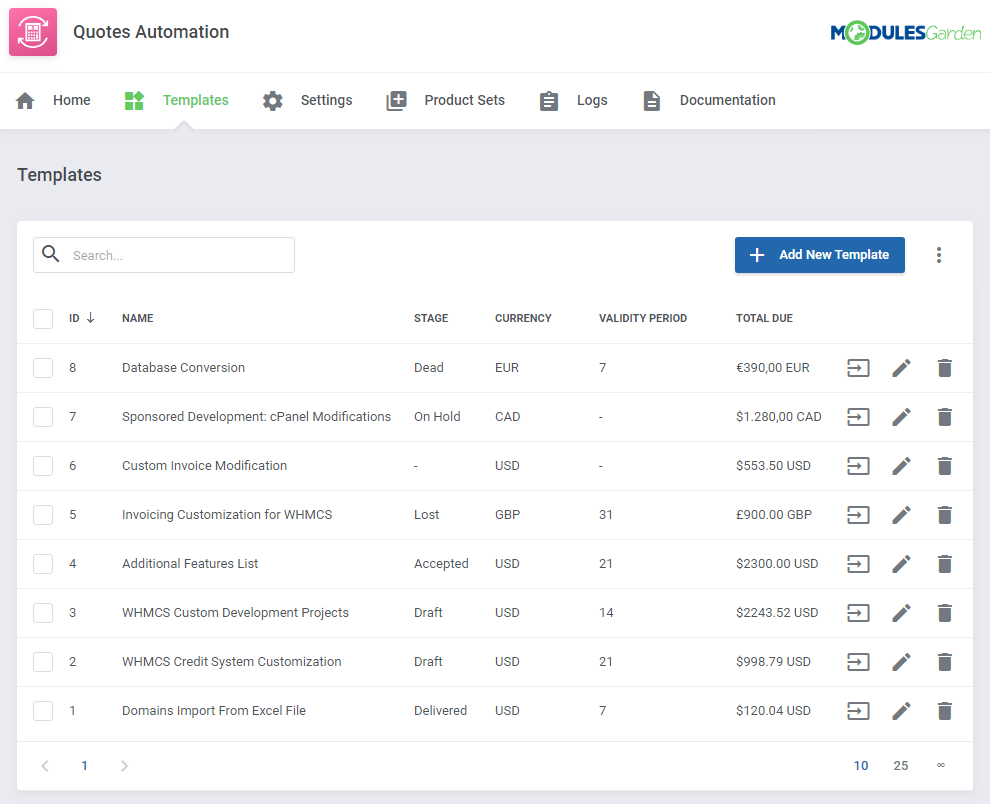Show 10 entries per page
Screen dimensions: 990x804
coord(861,766)
